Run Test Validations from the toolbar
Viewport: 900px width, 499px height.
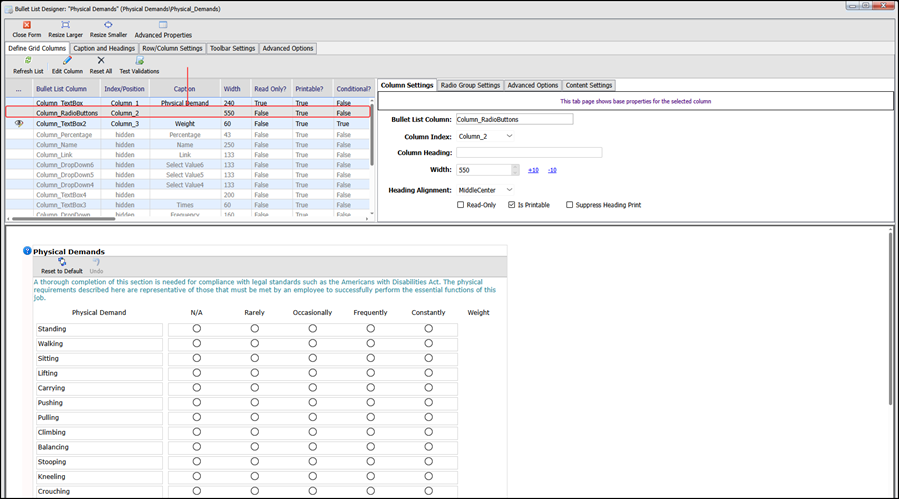(139, 61)
